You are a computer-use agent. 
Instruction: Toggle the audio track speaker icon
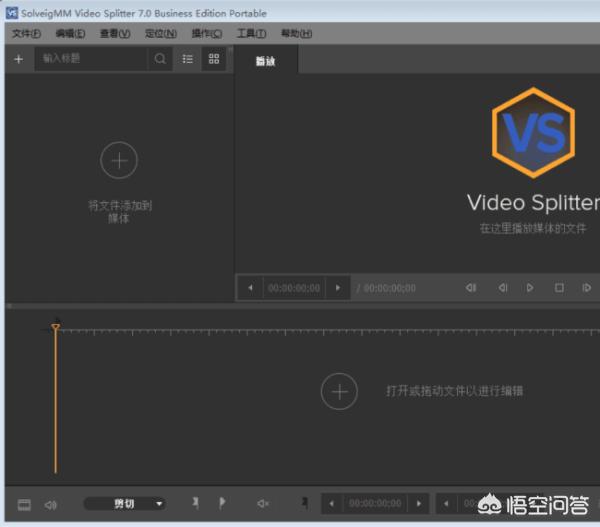(51, 505)
